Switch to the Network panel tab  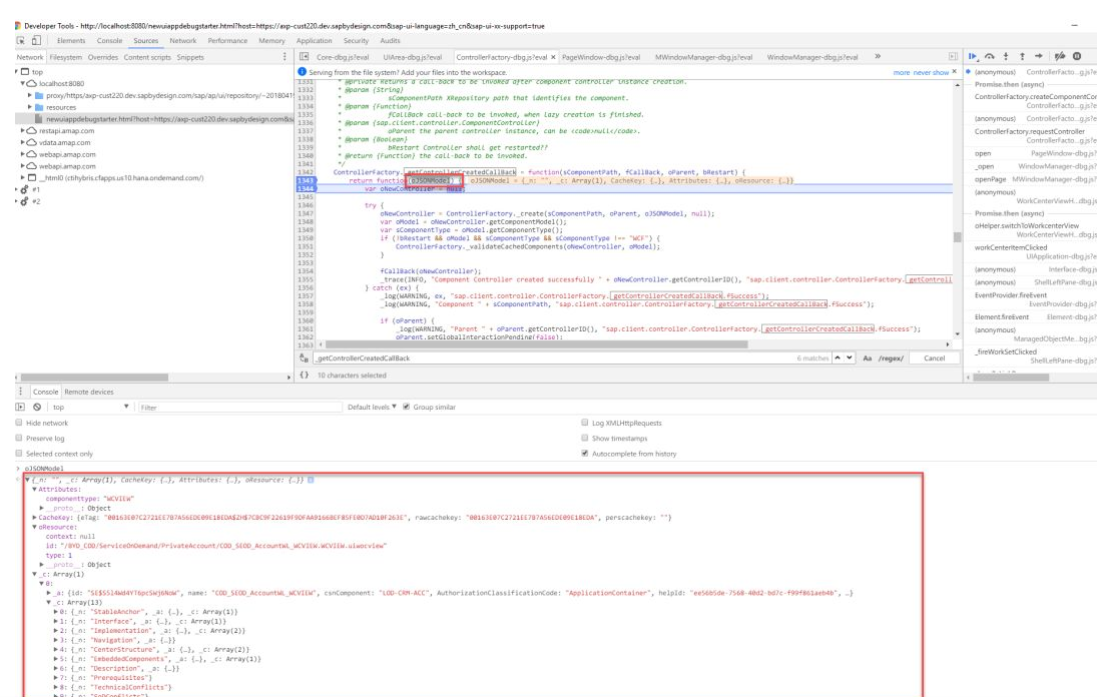pyautogui.click(x=182, y=40)
